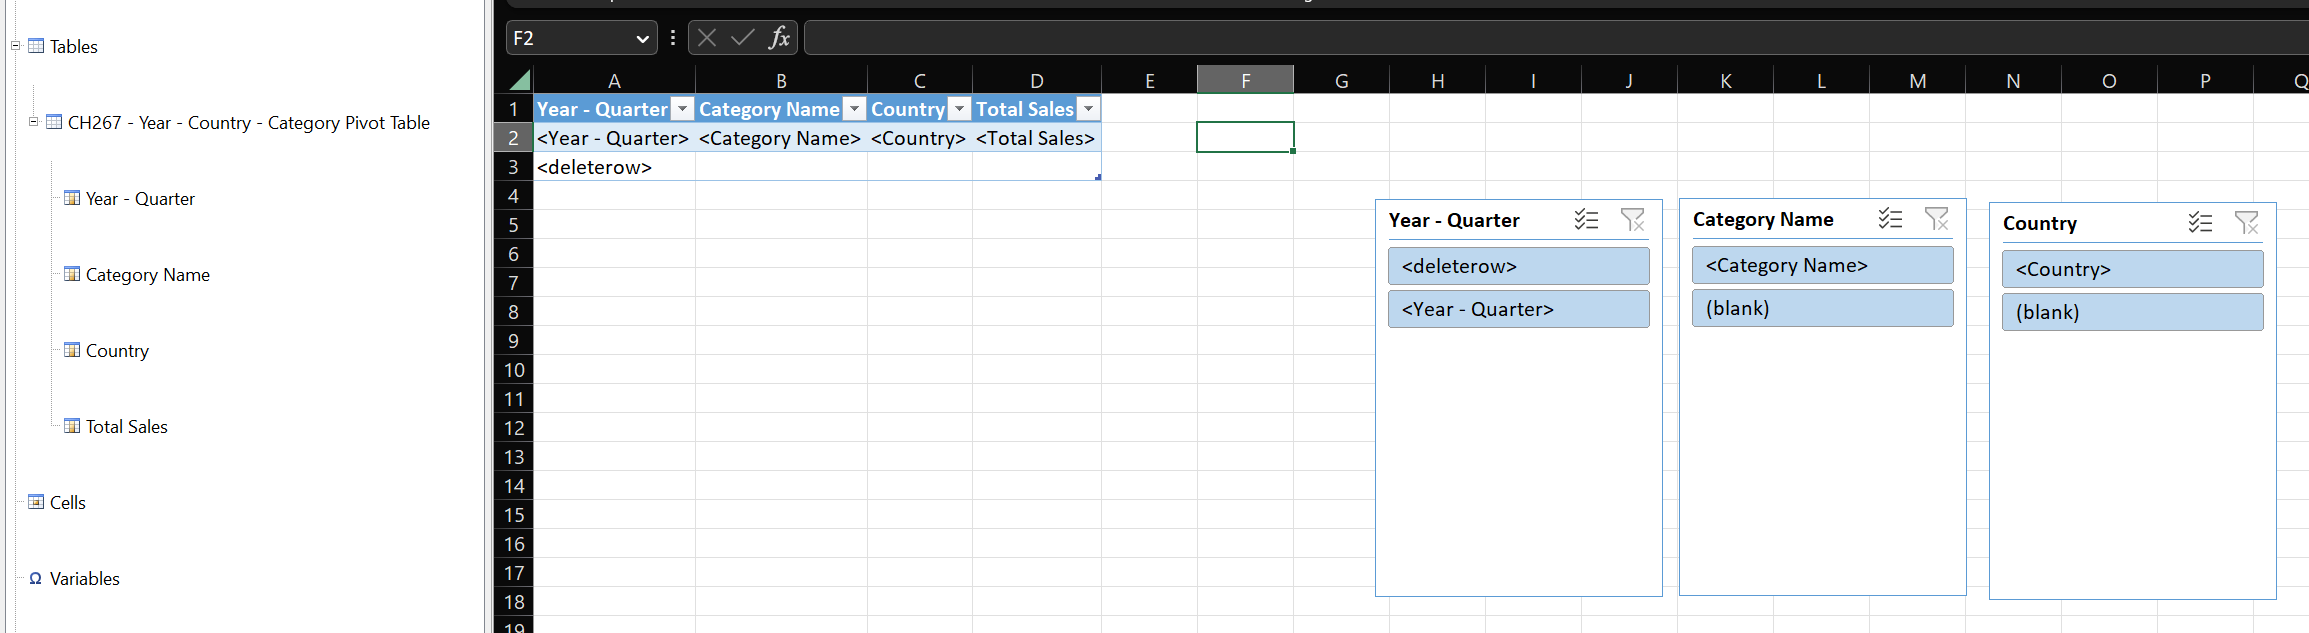Click cell D2 with <Total Sales>

1036,138
